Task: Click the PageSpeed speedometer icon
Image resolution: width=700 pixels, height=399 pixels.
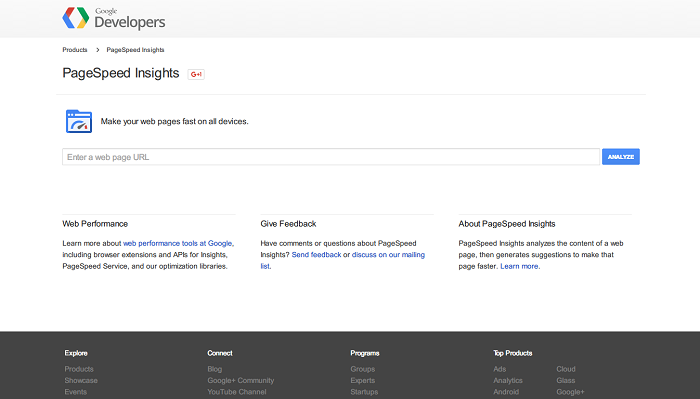Action: (x=79, y=121)
